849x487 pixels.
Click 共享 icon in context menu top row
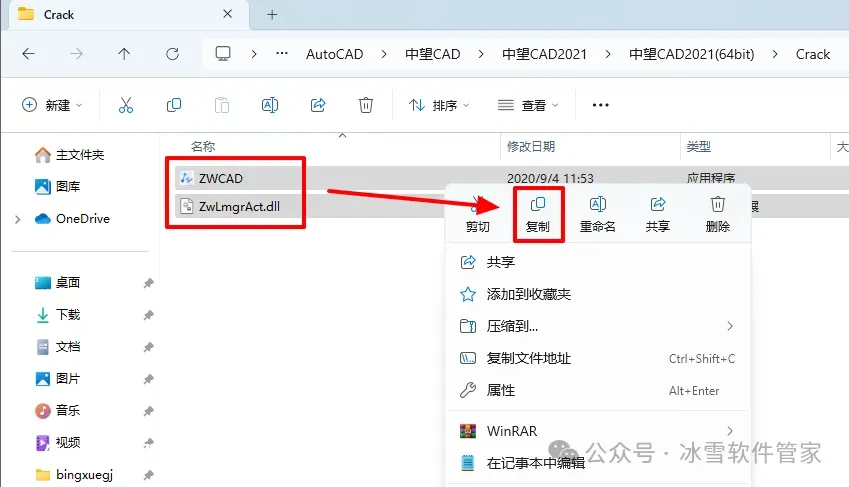pos(658,215)
